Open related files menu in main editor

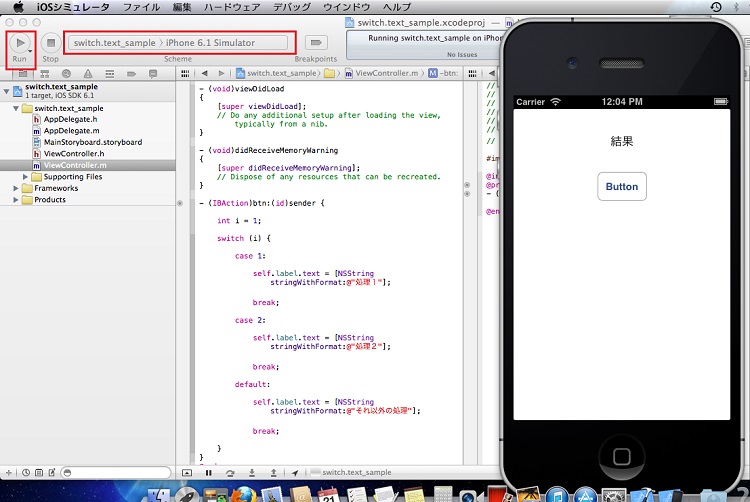[185, 73]
